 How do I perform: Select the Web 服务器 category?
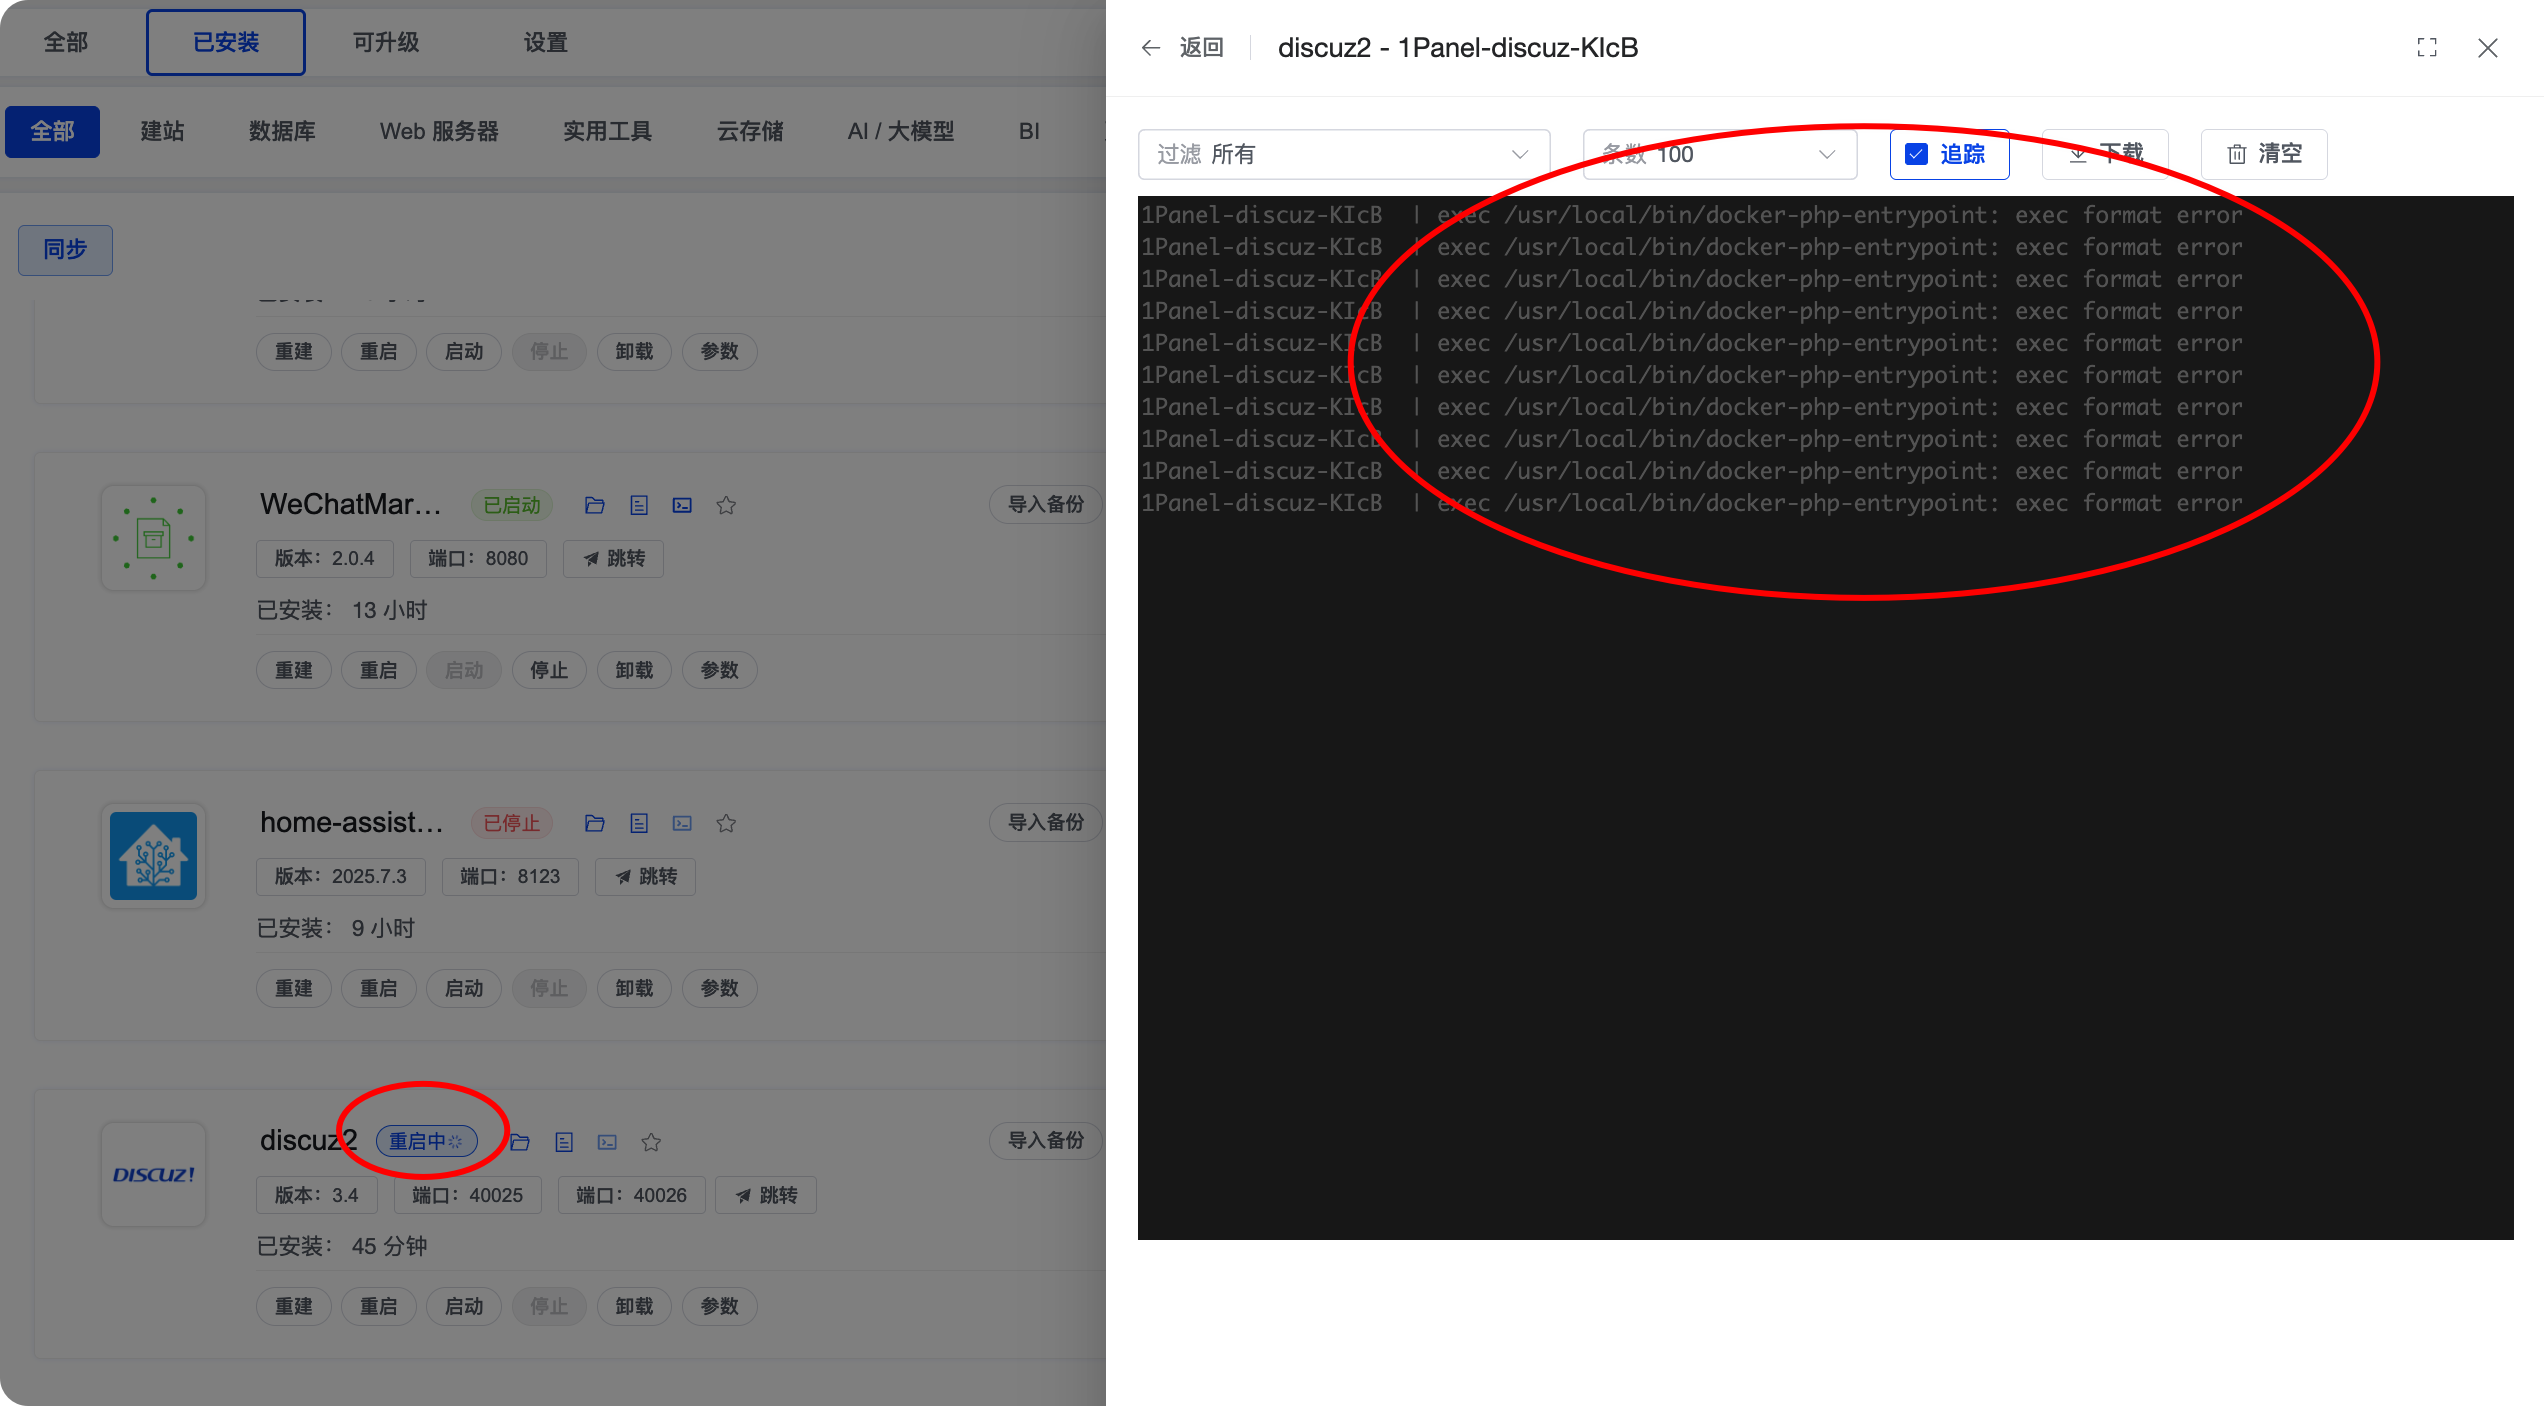pyautogui.click(x=439, y=131)
